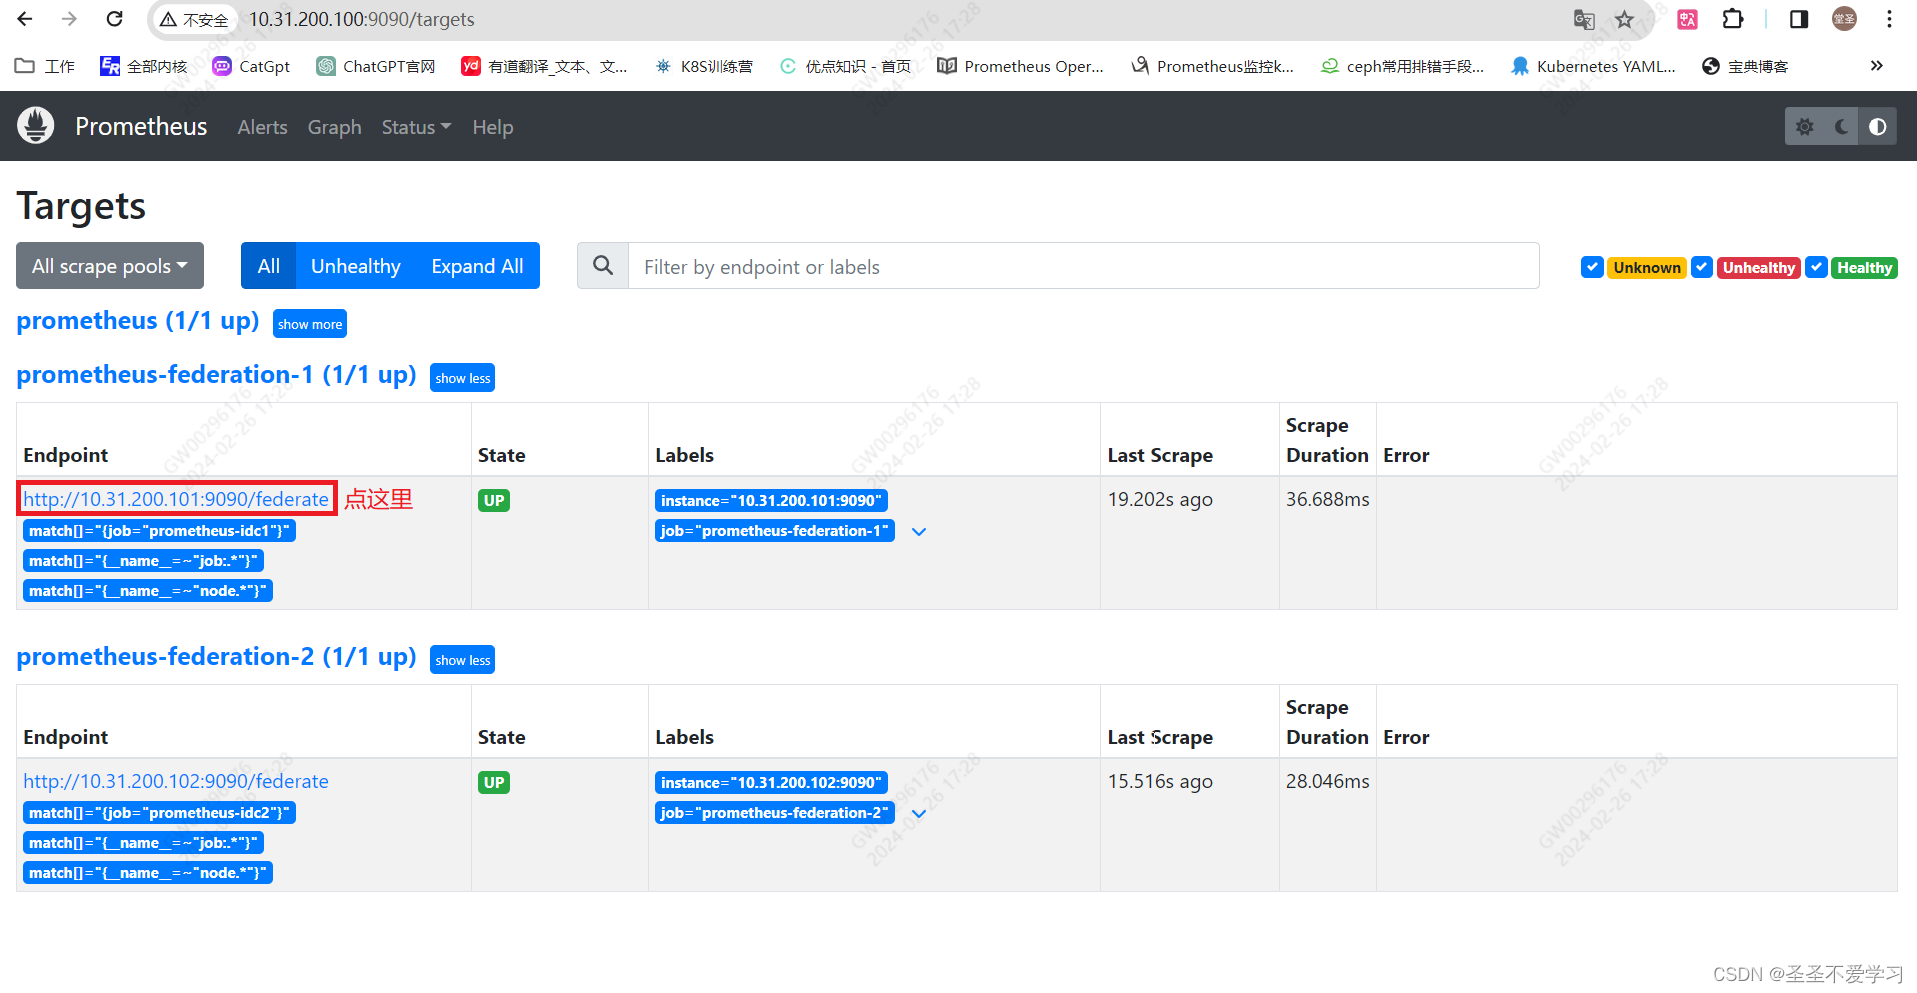
Task: Open the Graph nav item
Action: [334, 127]
